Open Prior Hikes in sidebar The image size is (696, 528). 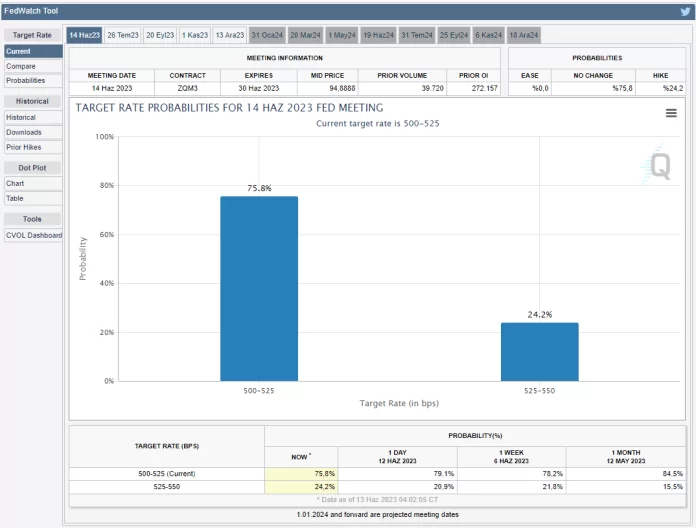pos(24,147)
